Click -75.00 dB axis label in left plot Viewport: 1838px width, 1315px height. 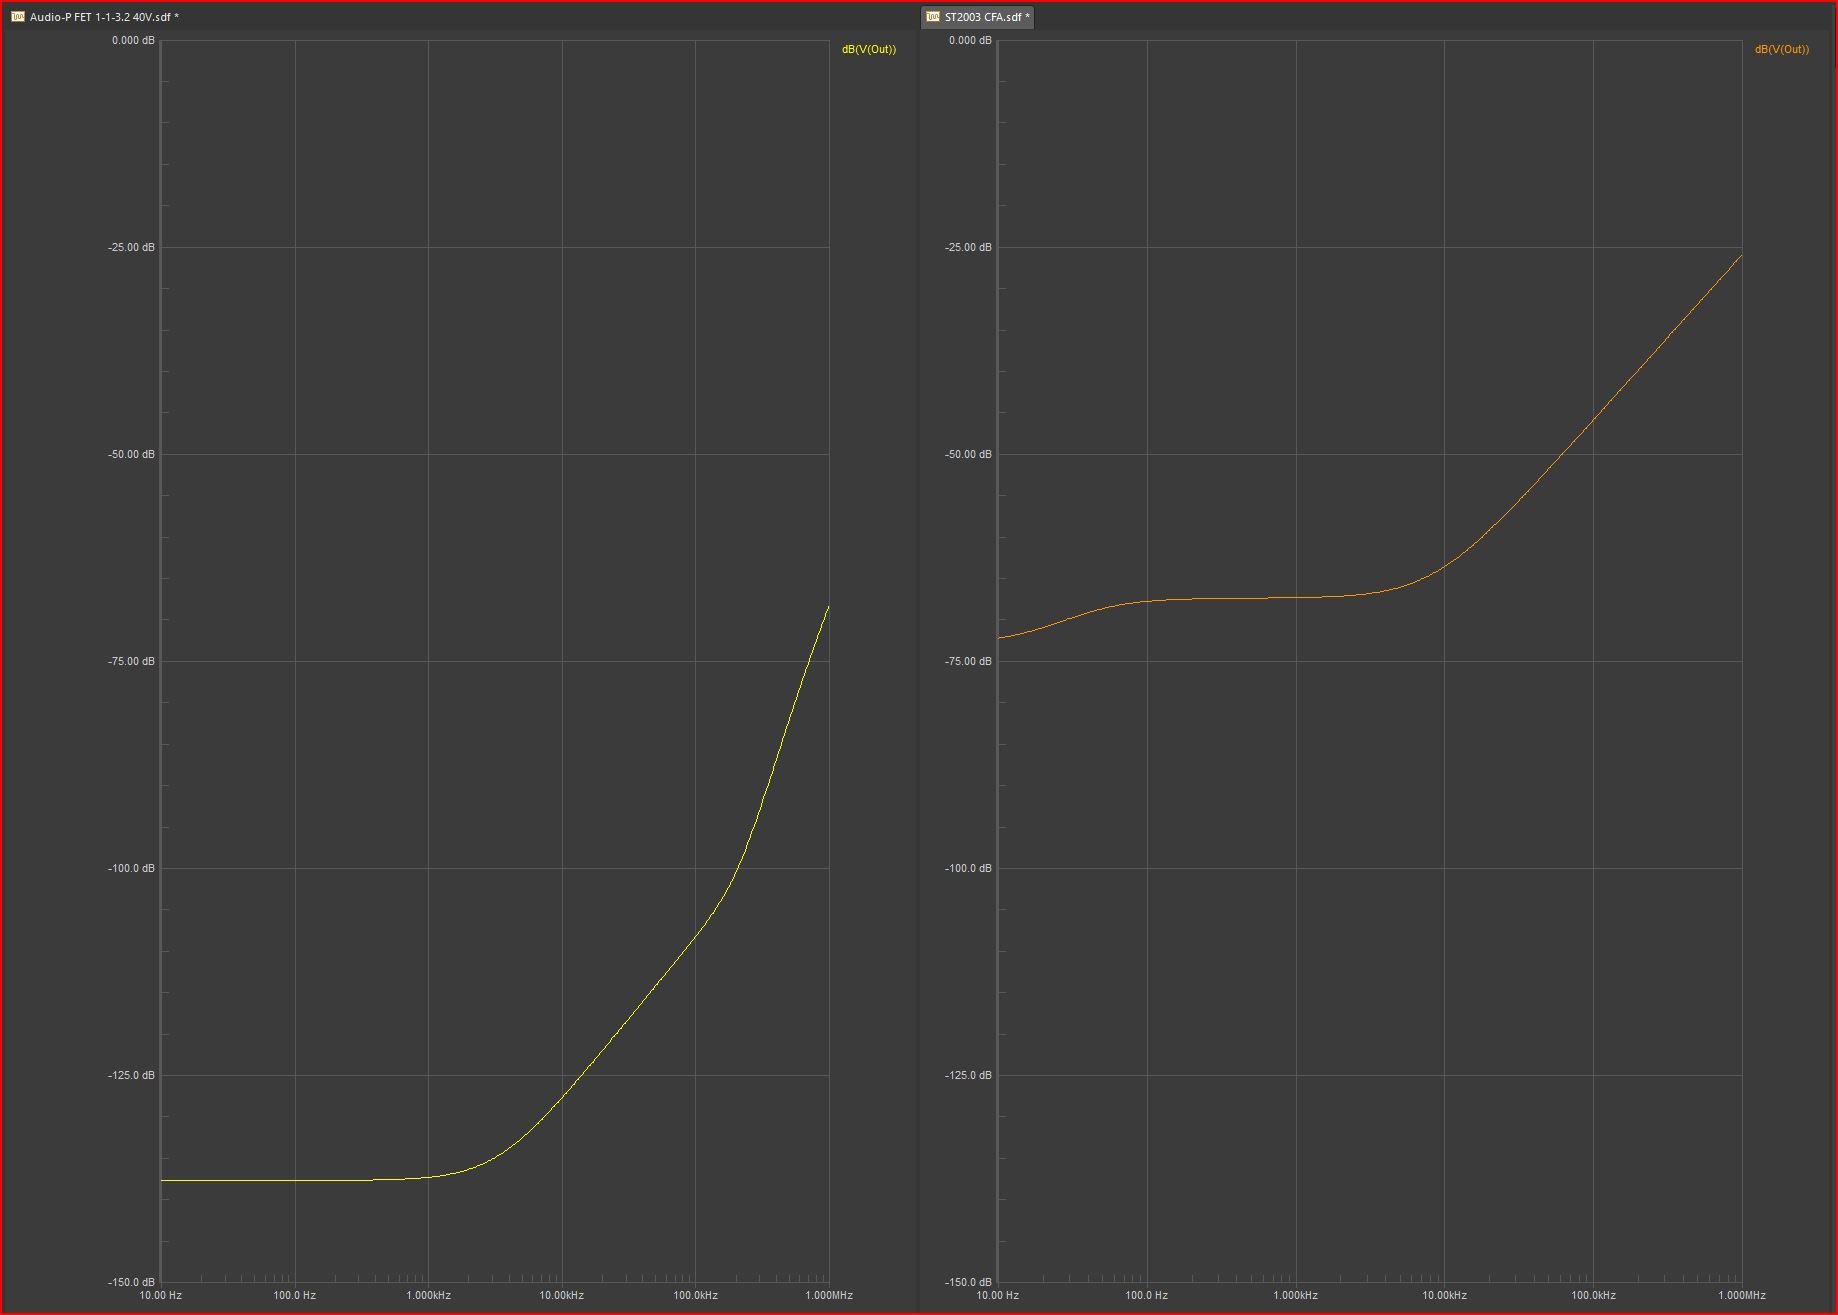point(131,661)
